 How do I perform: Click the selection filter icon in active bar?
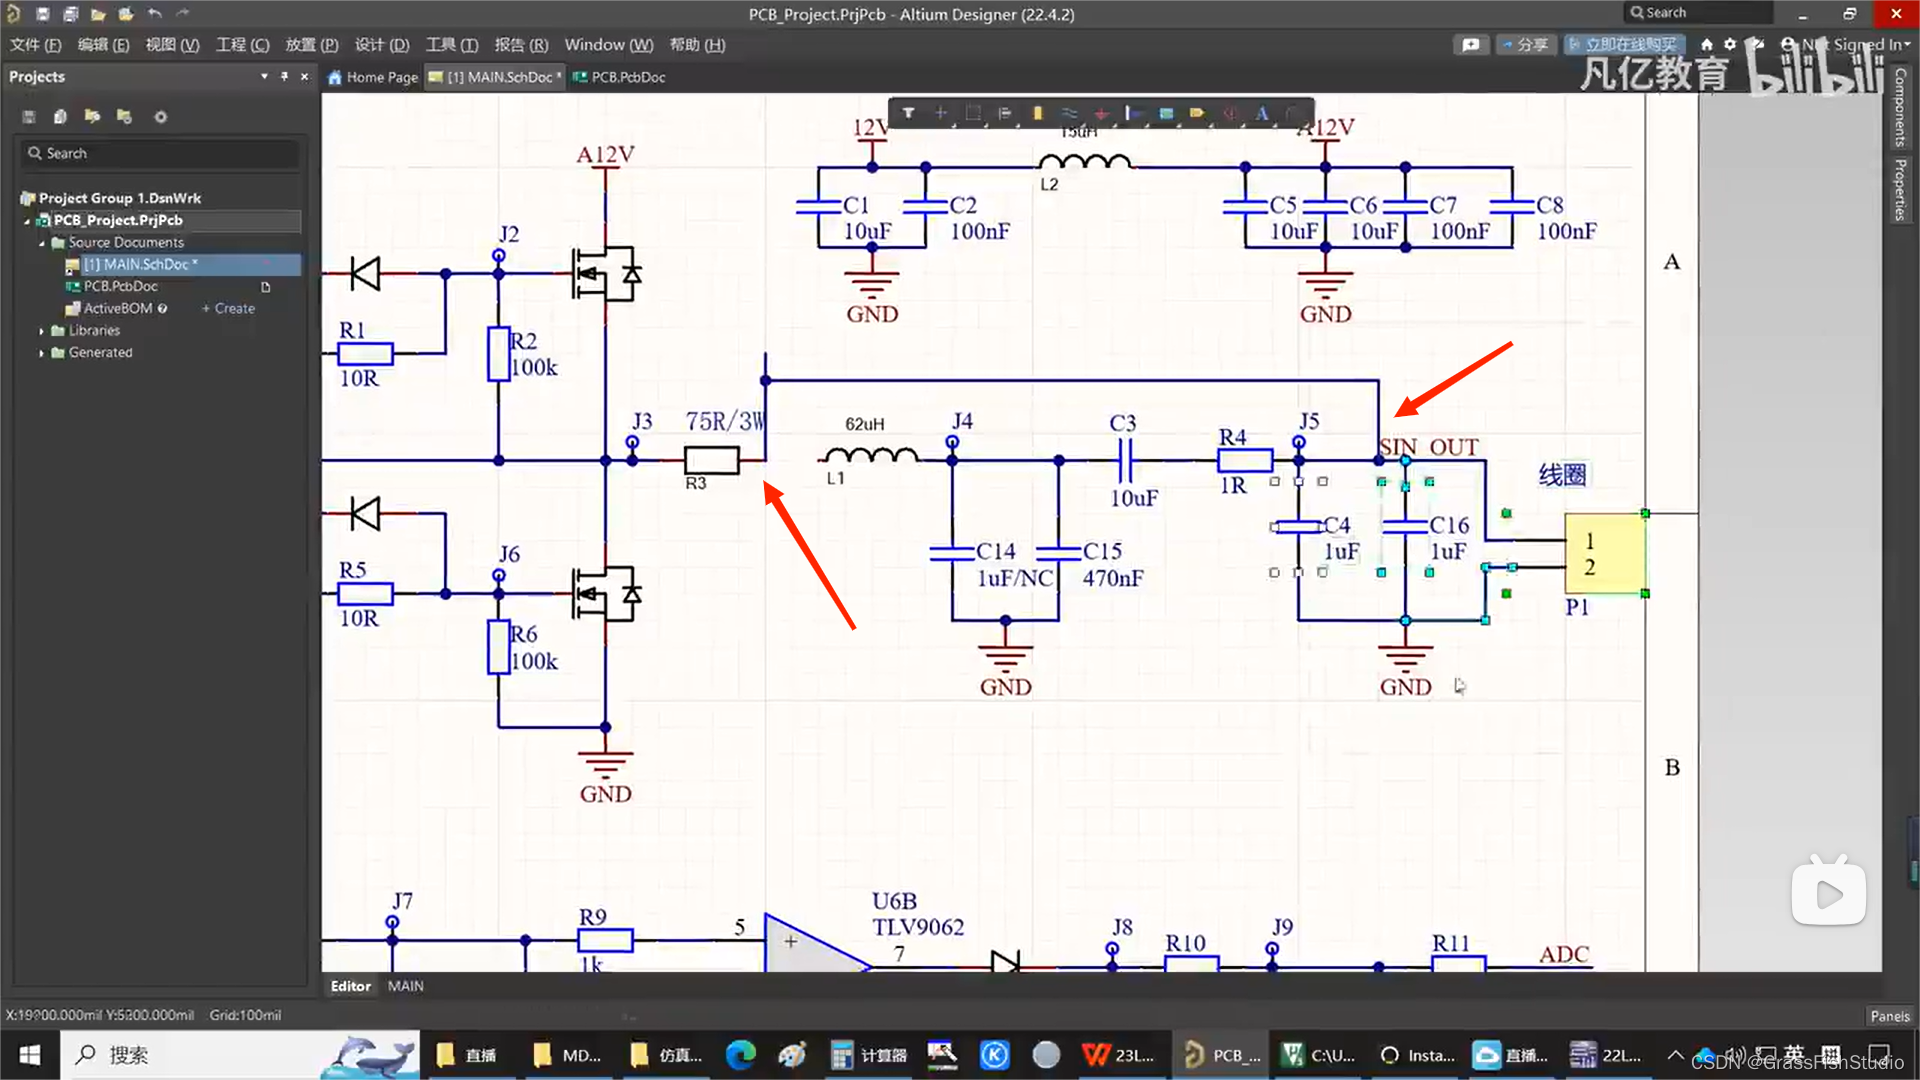pyautogui.click(x=908, y=113)
